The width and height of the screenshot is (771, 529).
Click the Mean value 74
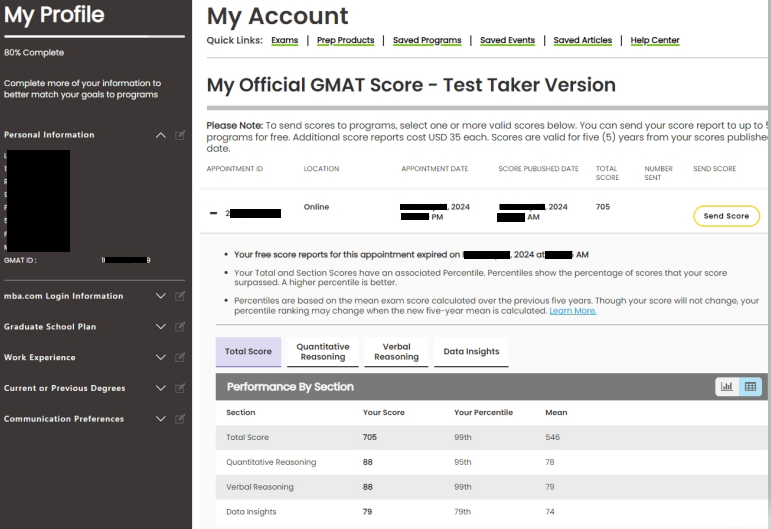(x=550, y=512)
